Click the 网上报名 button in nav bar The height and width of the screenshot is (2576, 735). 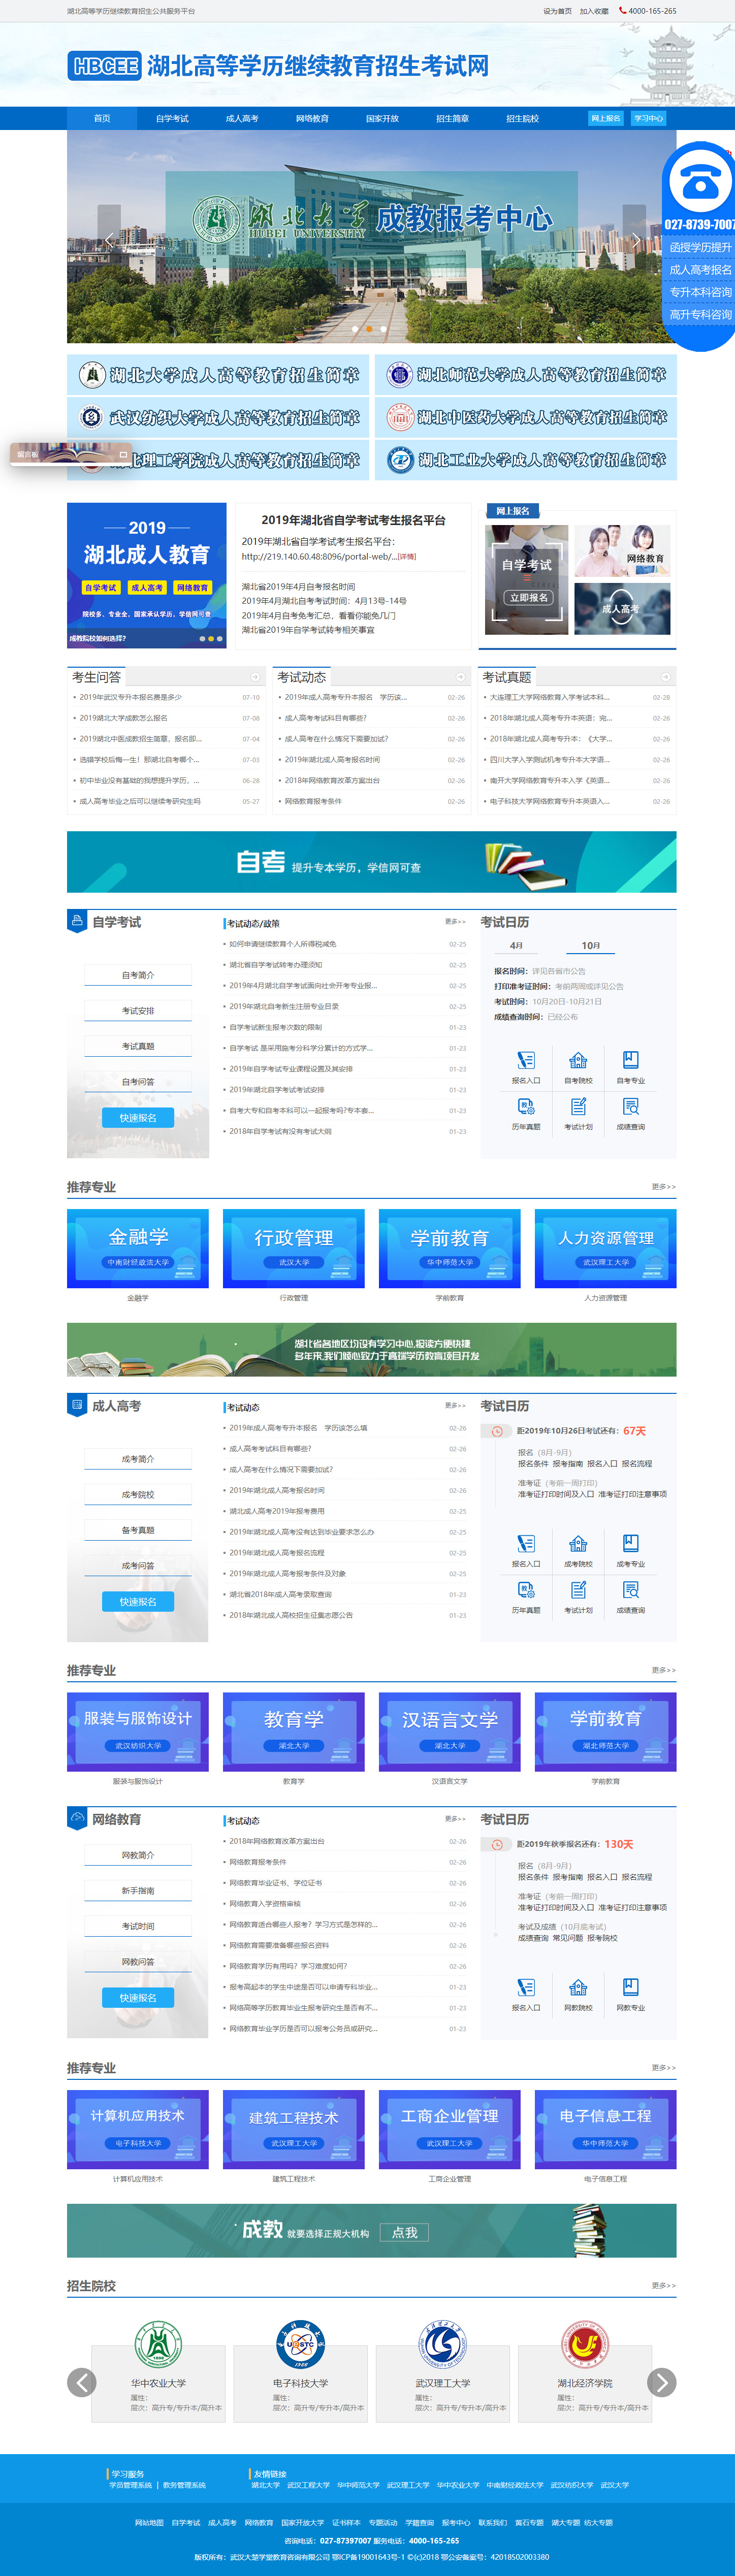click(x=605, y=118)
